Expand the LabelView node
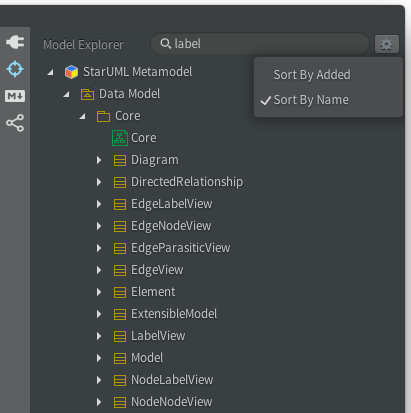This screenshot has width=411, height=413. click(99, 336)
